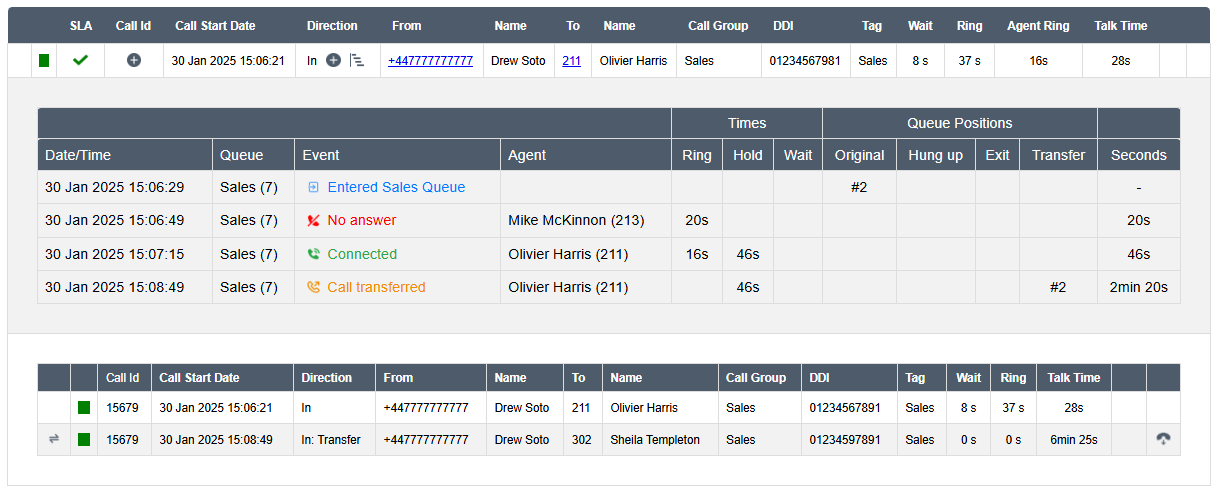
Task: Expand the Direction plus icon next to In
Action: tap(334, 61)
